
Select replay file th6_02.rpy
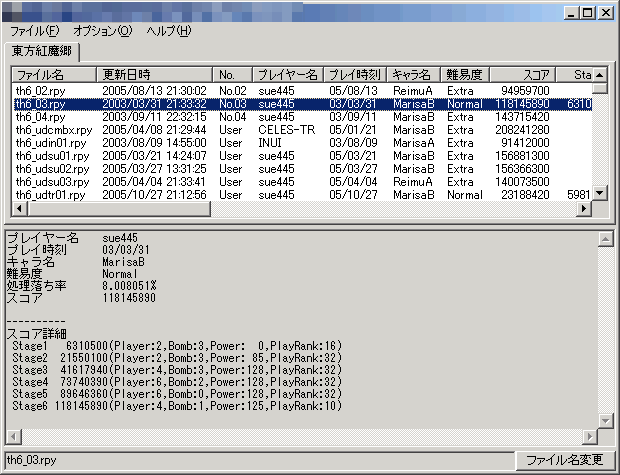pos(40,91)
